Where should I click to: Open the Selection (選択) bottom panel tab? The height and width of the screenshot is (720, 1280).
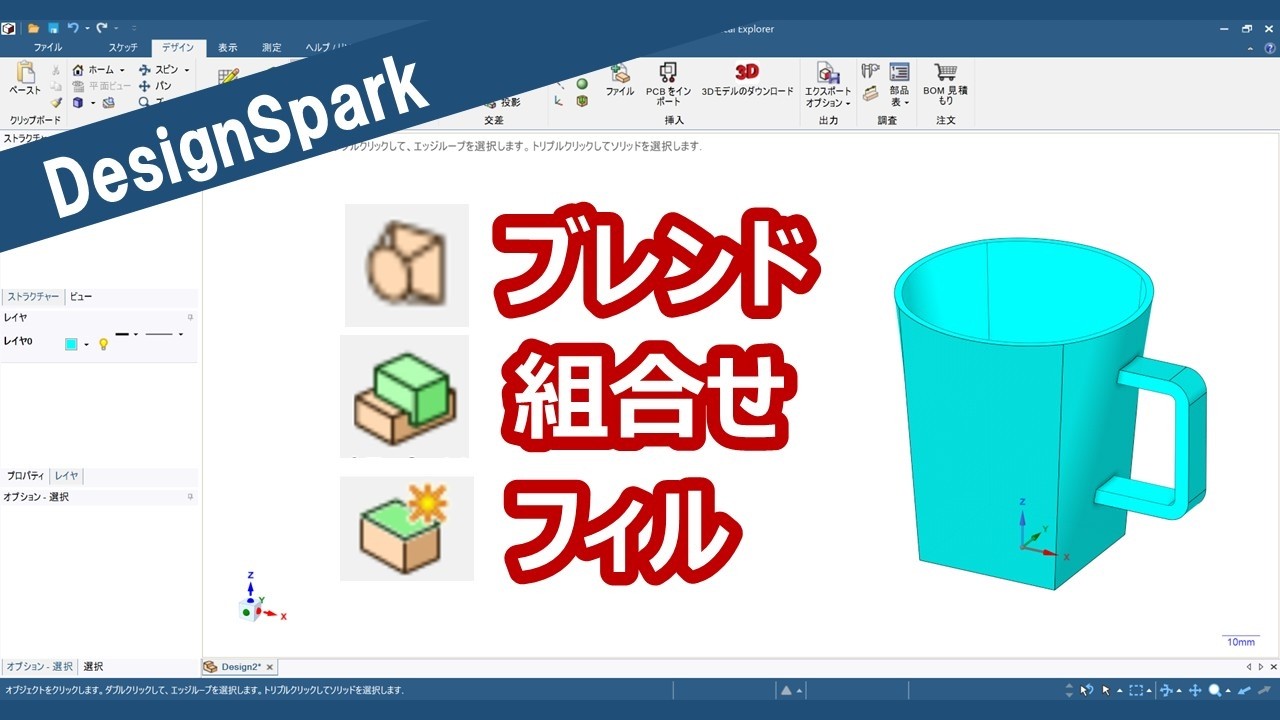point(93,666)
